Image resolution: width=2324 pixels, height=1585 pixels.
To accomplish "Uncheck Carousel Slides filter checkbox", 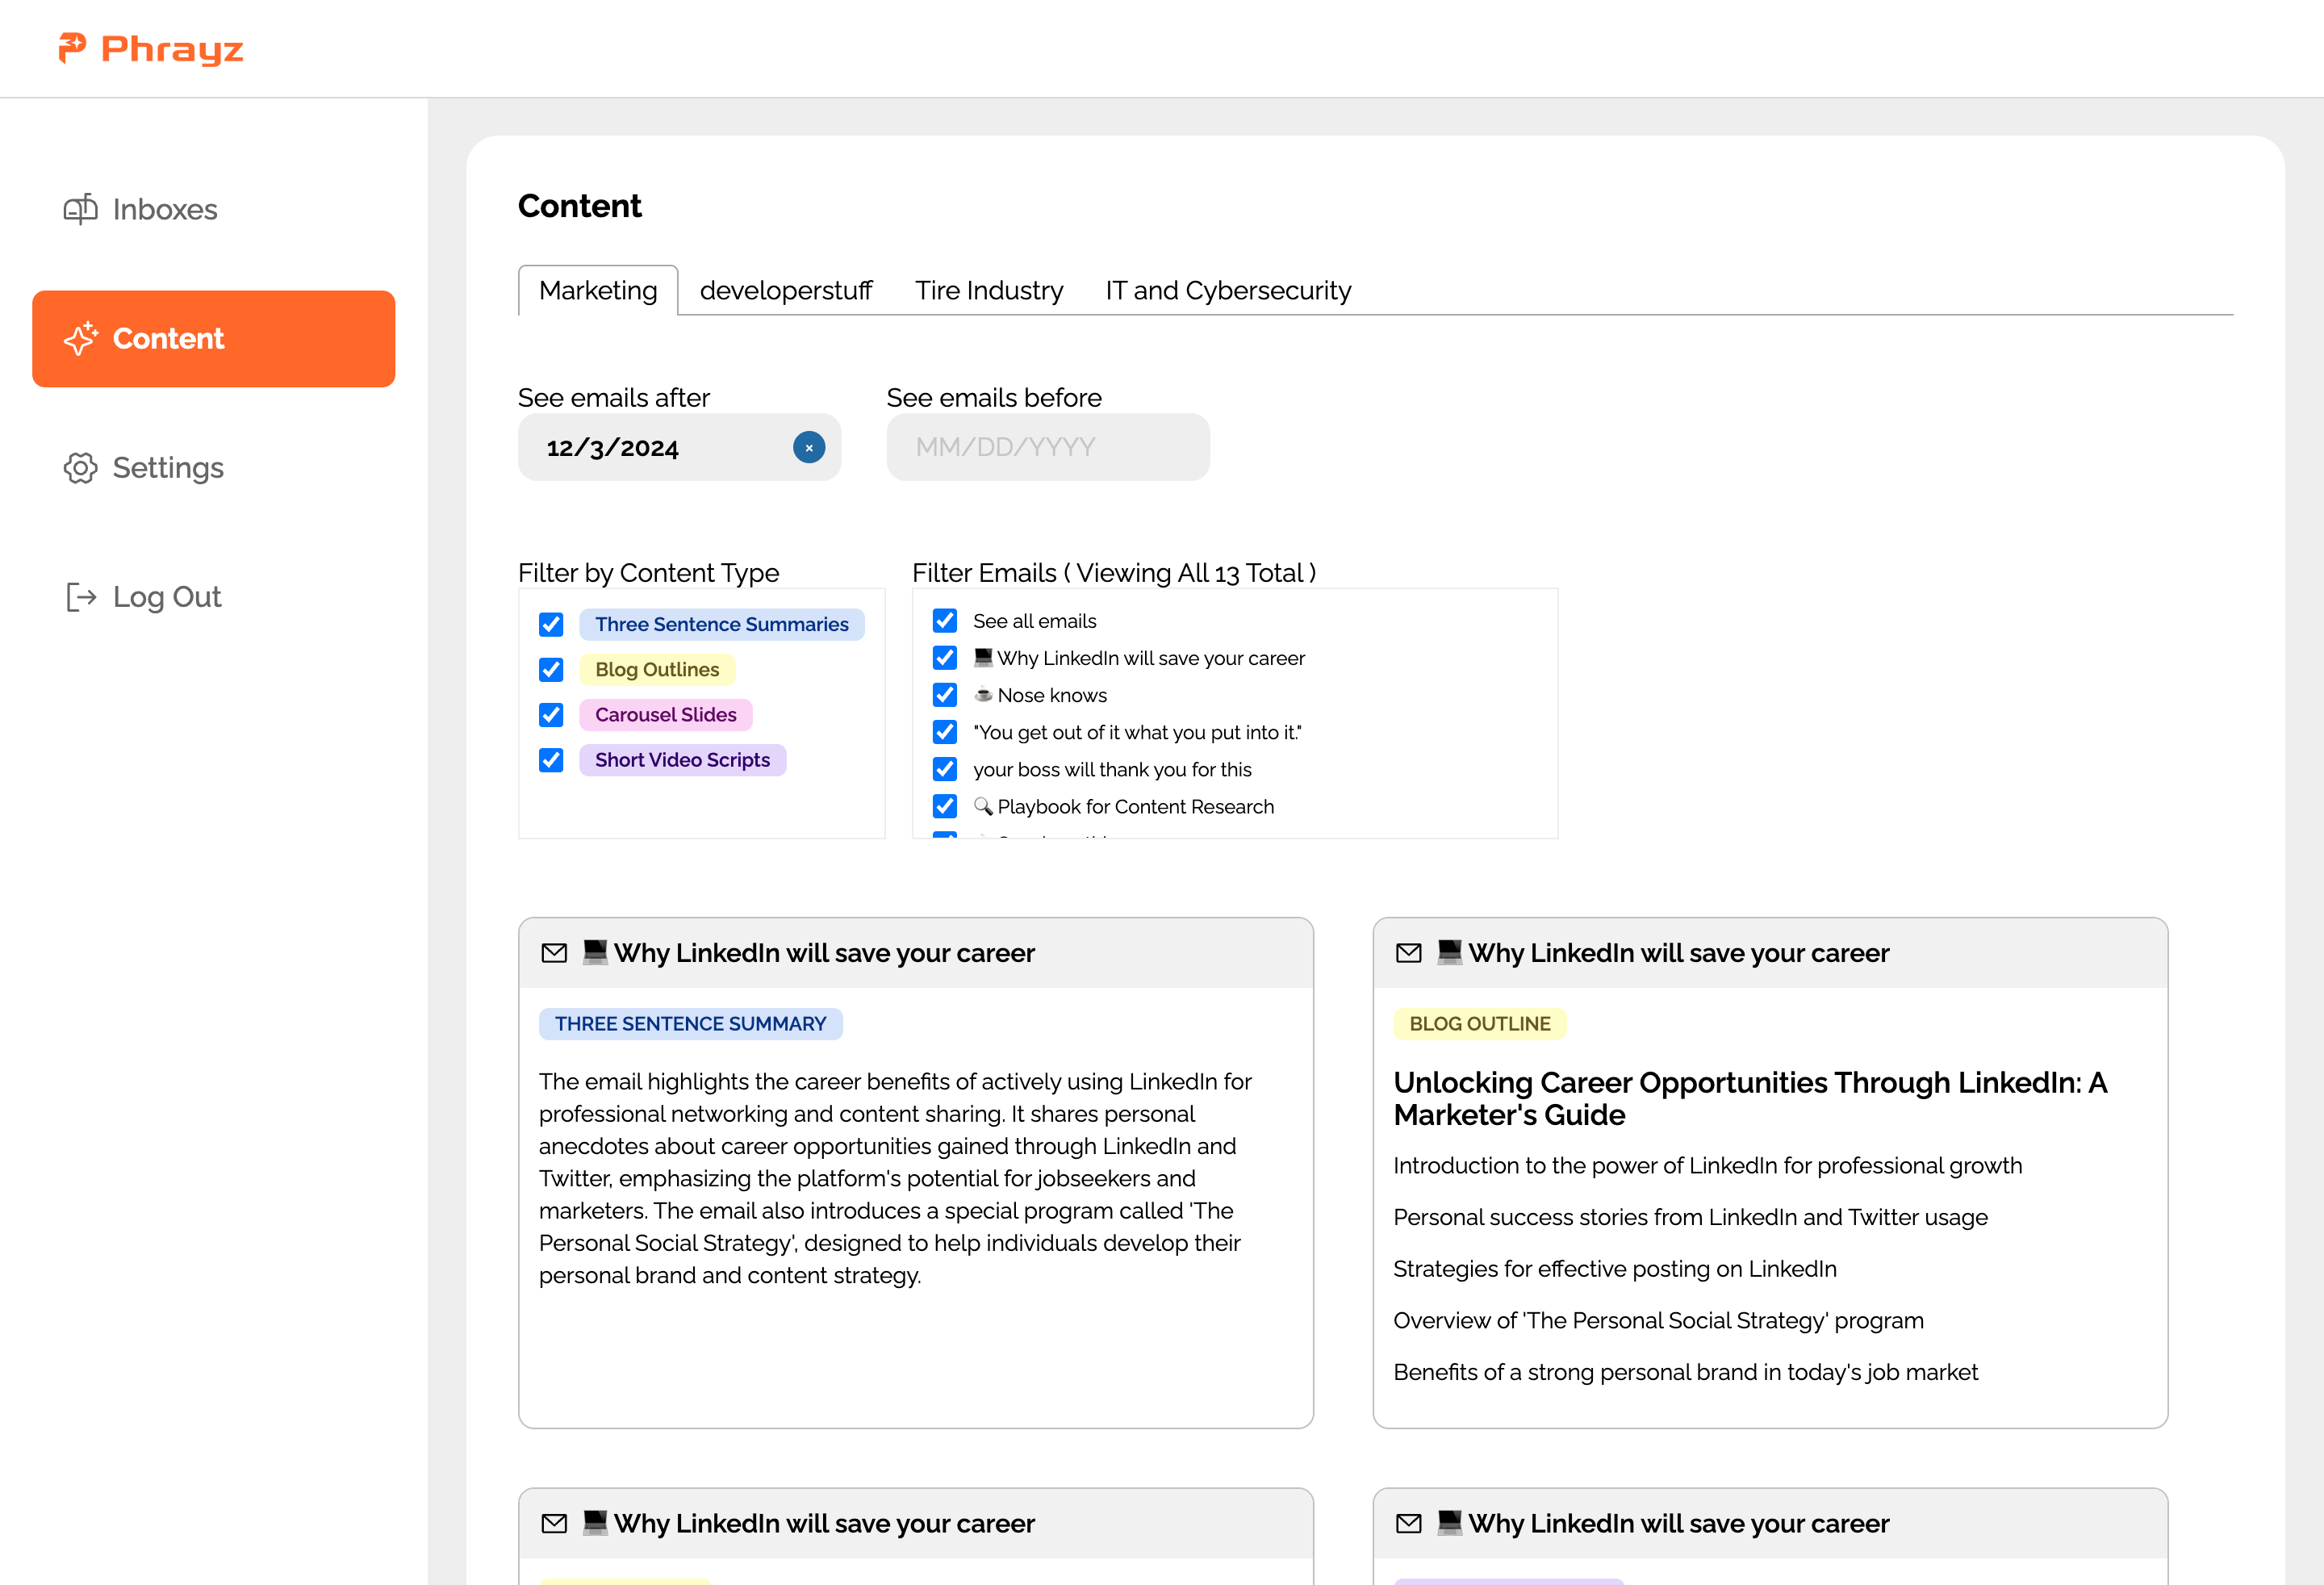I will (x=551, y=714).
